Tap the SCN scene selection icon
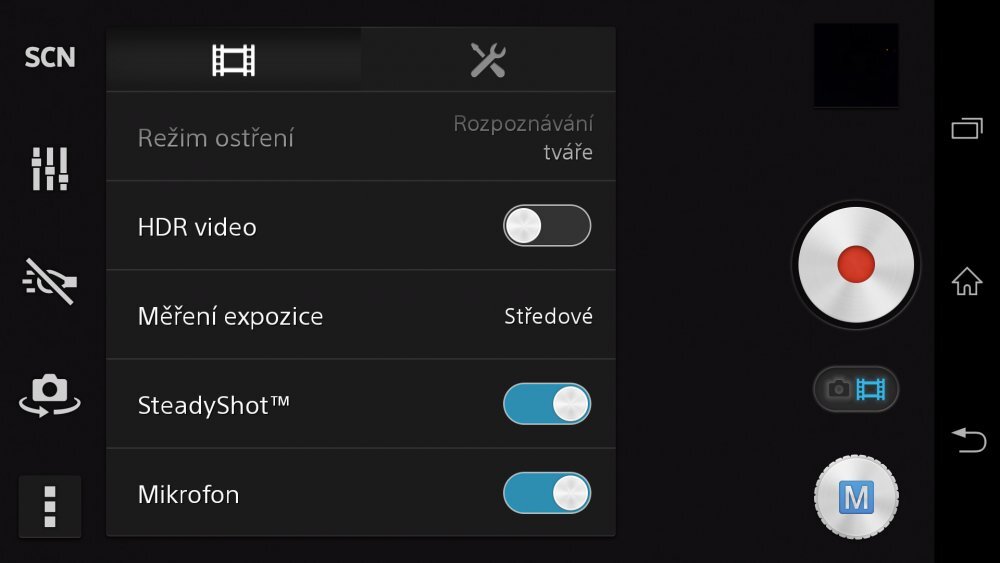 click(50, 58)
